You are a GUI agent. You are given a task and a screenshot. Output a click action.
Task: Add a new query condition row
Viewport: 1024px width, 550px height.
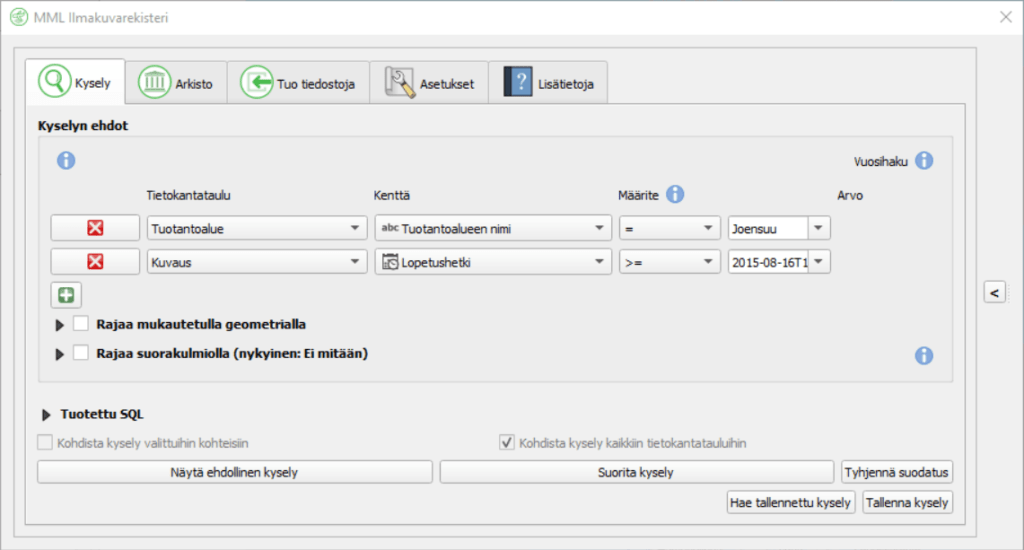click(66, 296)
